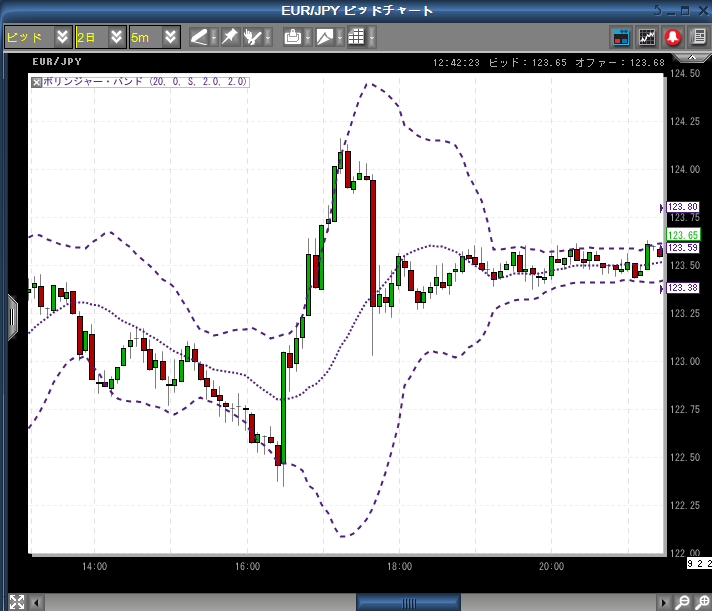Click the grid display icon
The width and height of the screenshot is (712, 611).
tap(356, 37)
